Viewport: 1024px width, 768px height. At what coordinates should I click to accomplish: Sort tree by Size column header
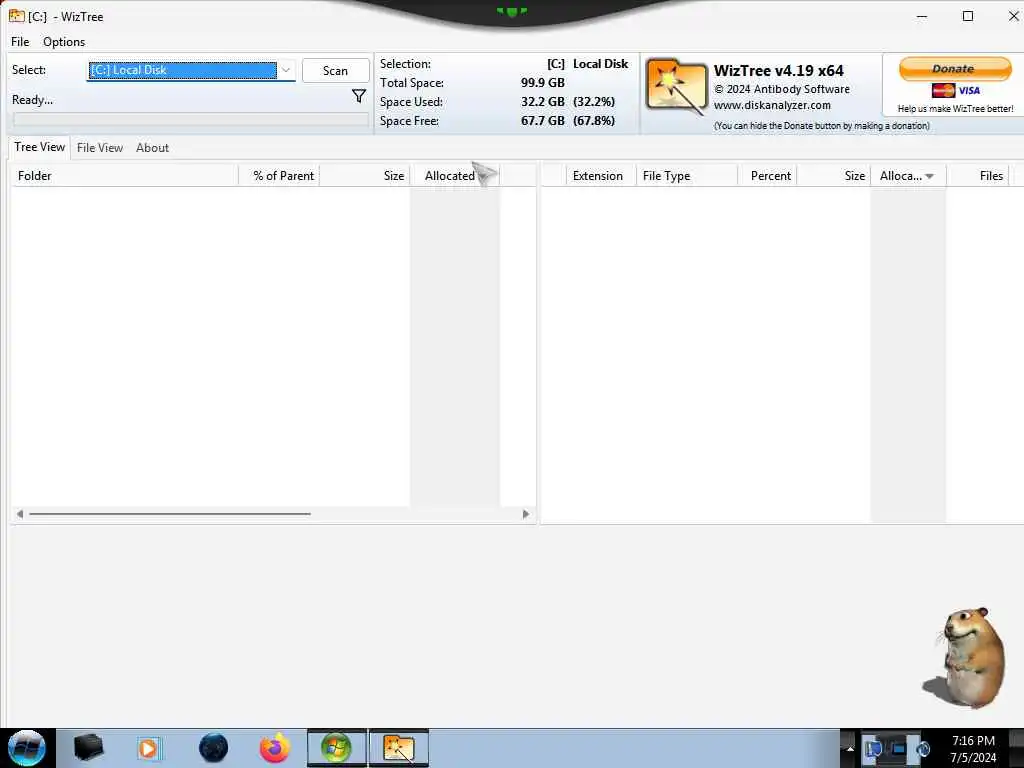(x=364, y=176)
